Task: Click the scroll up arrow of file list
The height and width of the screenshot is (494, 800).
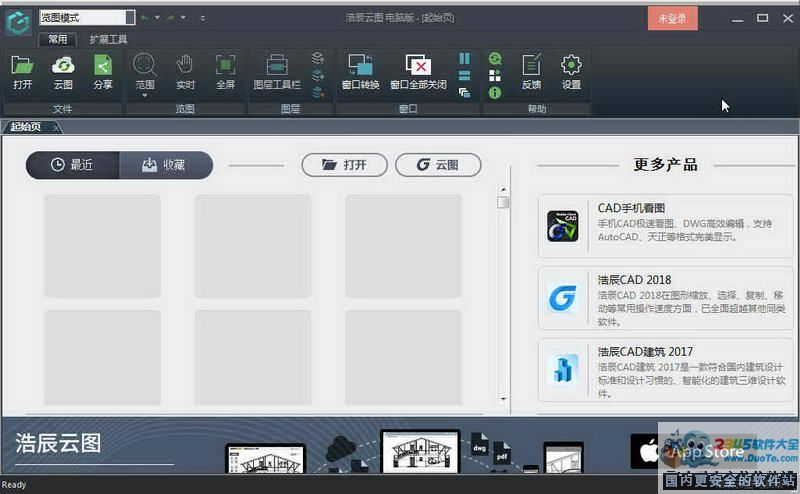Action: tap(503, 189)
